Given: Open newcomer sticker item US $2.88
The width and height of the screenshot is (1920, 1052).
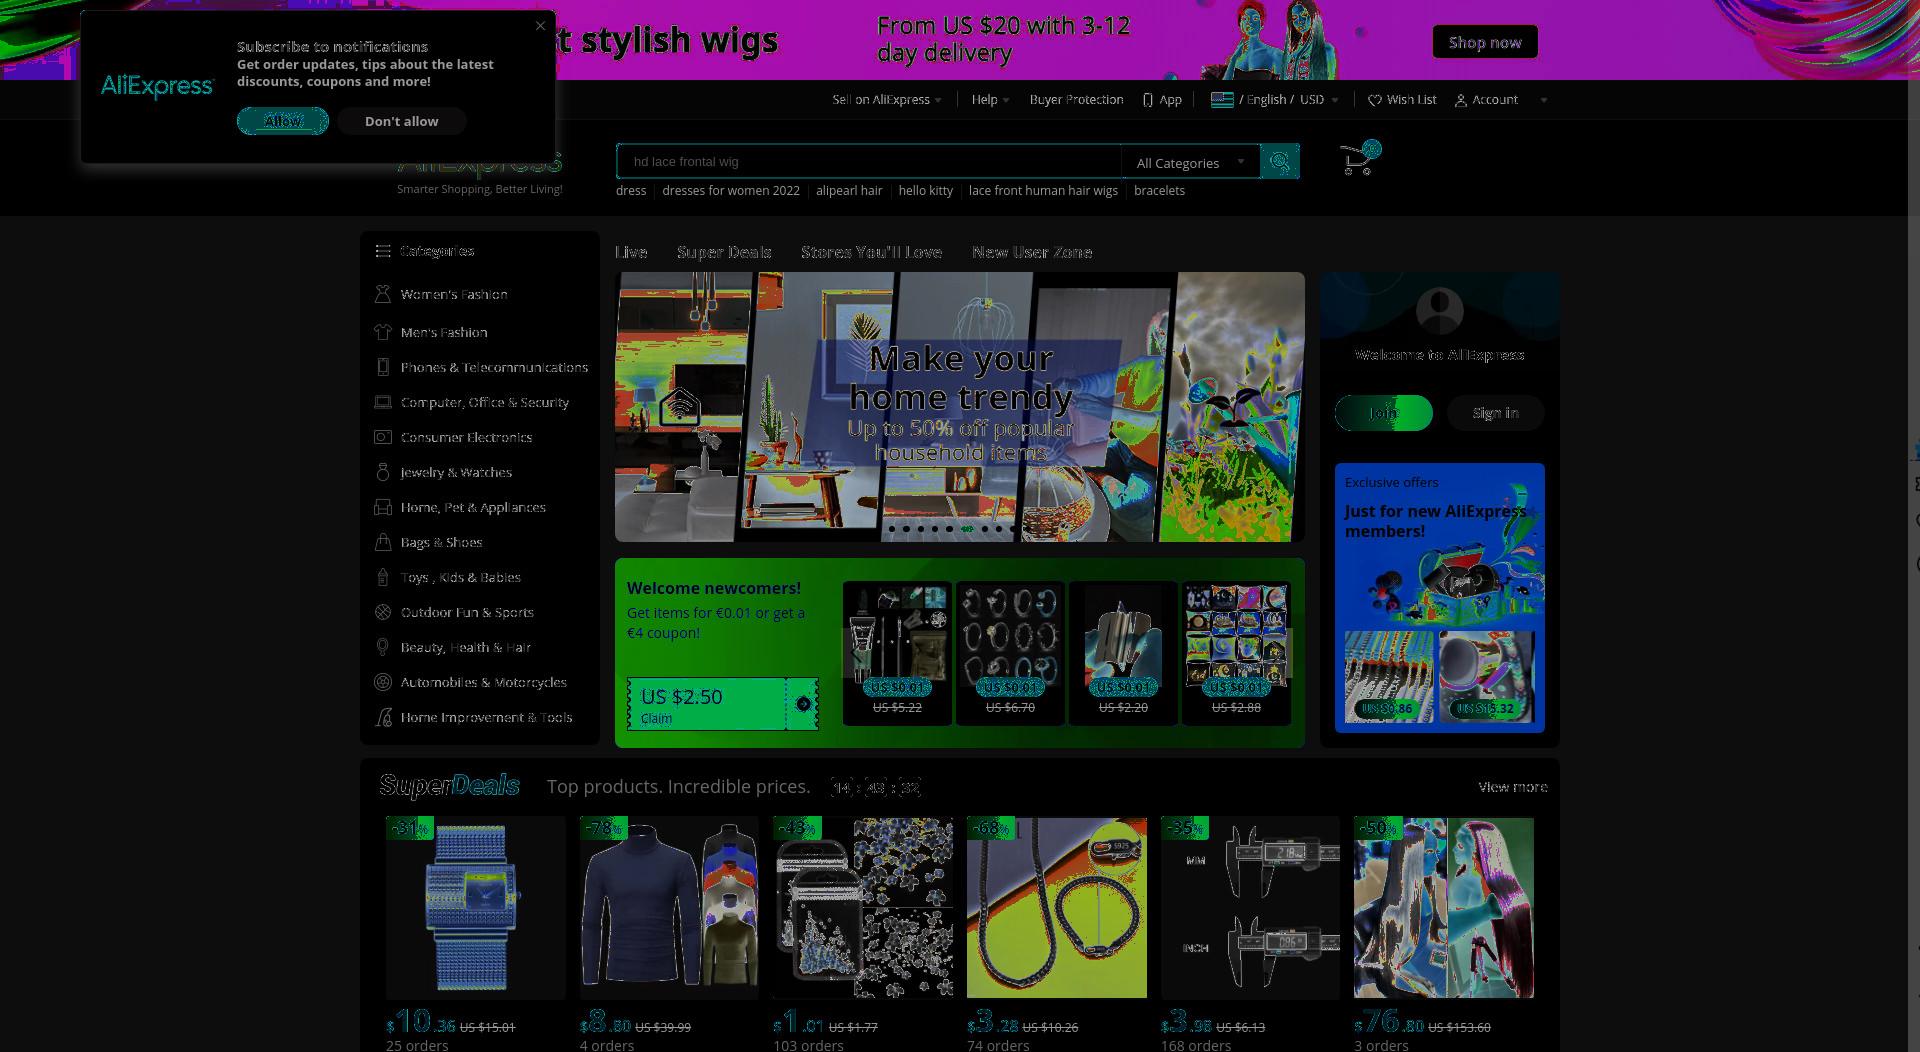Looking at the screenshot, I should click(x=1236, y=652).
